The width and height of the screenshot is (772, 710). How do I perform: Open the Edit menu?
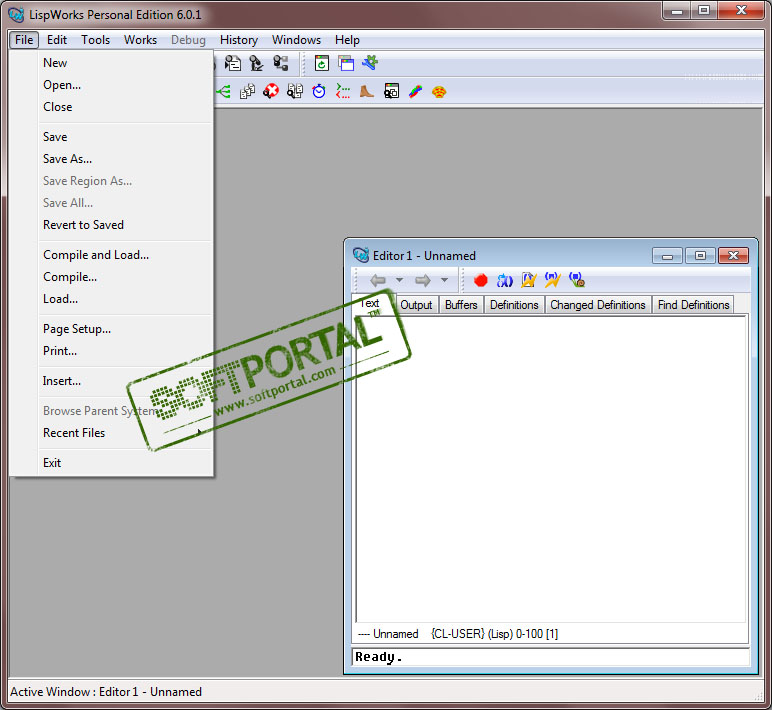click(x=57, y=40)
